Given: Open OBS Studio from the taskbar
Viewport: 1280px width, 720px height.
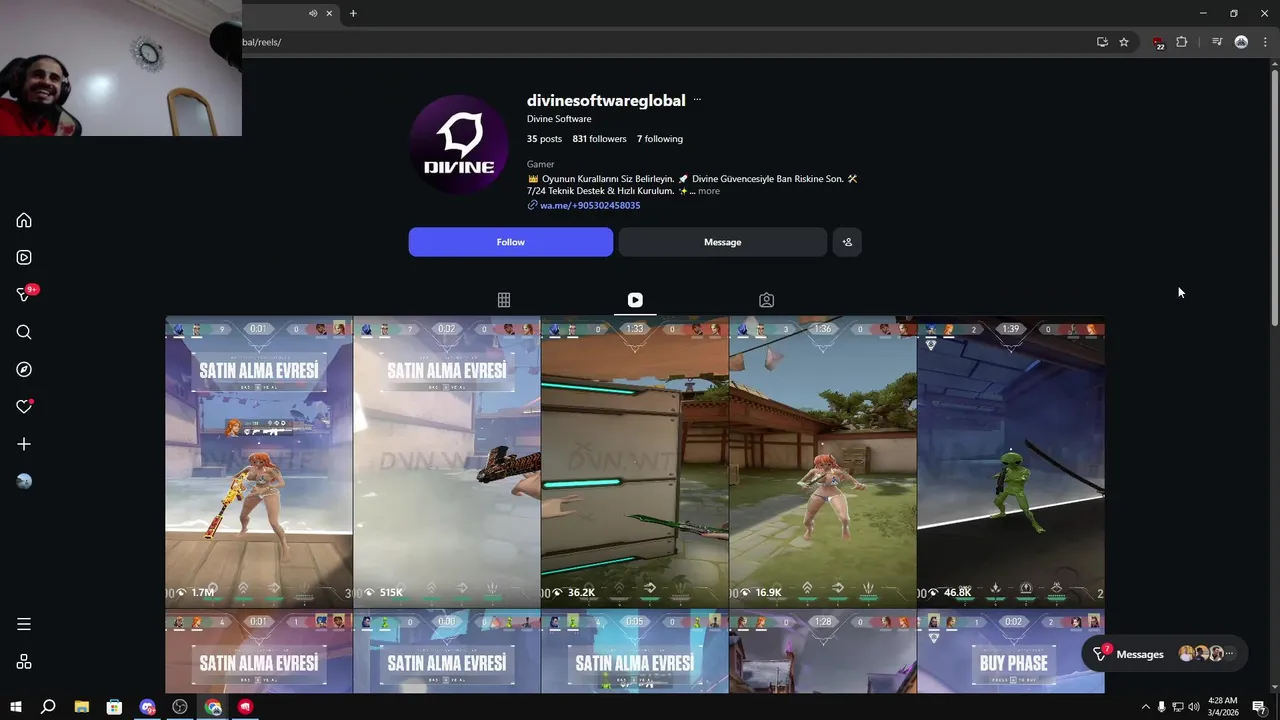Looking at the screenshot, I should (x=180, y=707).
